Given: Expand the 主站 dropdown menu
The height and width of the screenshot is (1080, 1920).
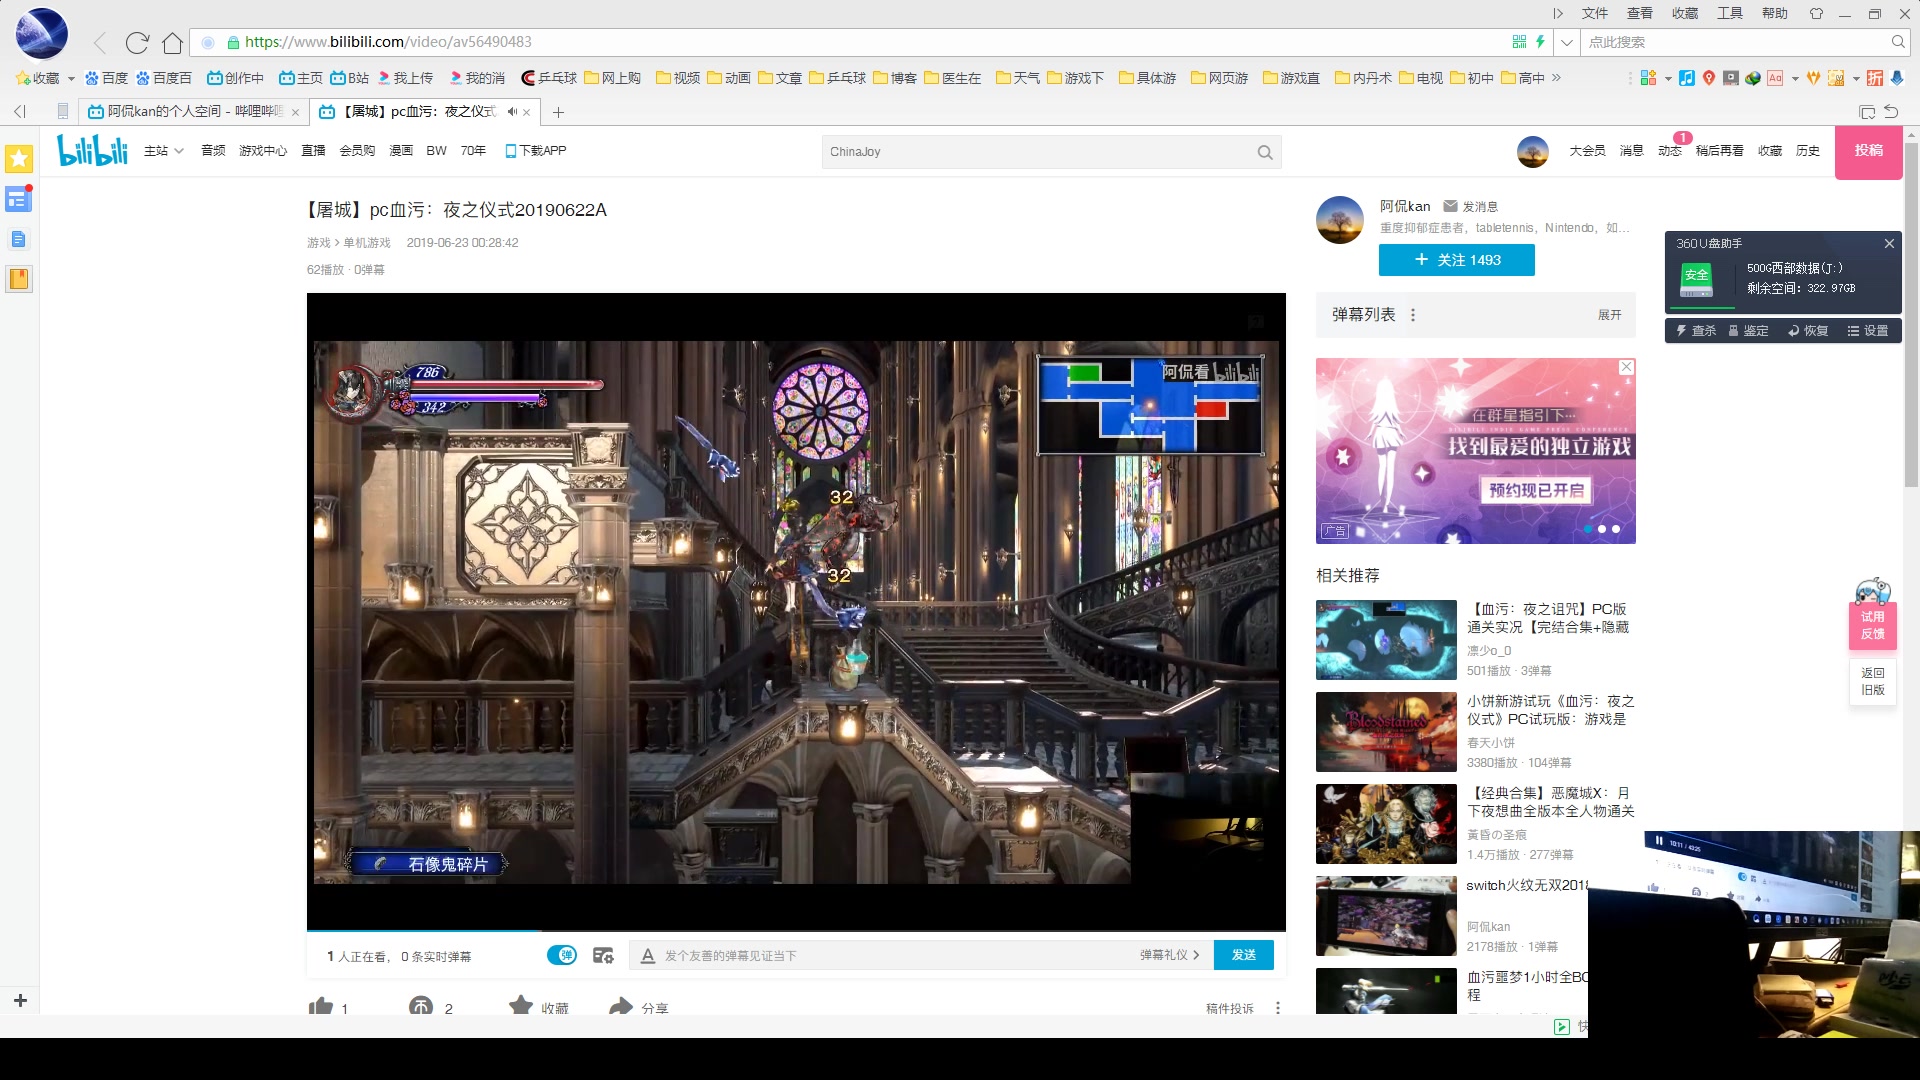Looking at the screenshot, I should (164, 151).
